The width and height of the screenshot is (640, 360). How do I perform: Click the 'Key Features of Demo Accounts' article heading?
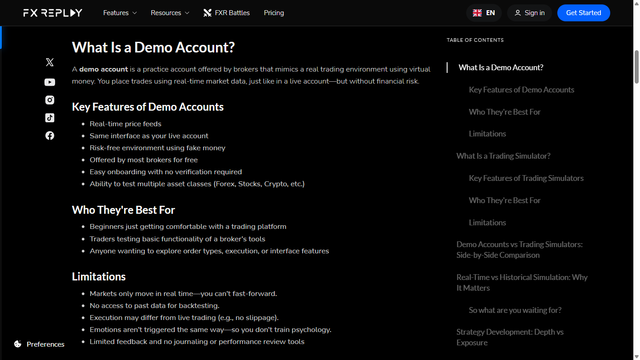pos(147,107)
